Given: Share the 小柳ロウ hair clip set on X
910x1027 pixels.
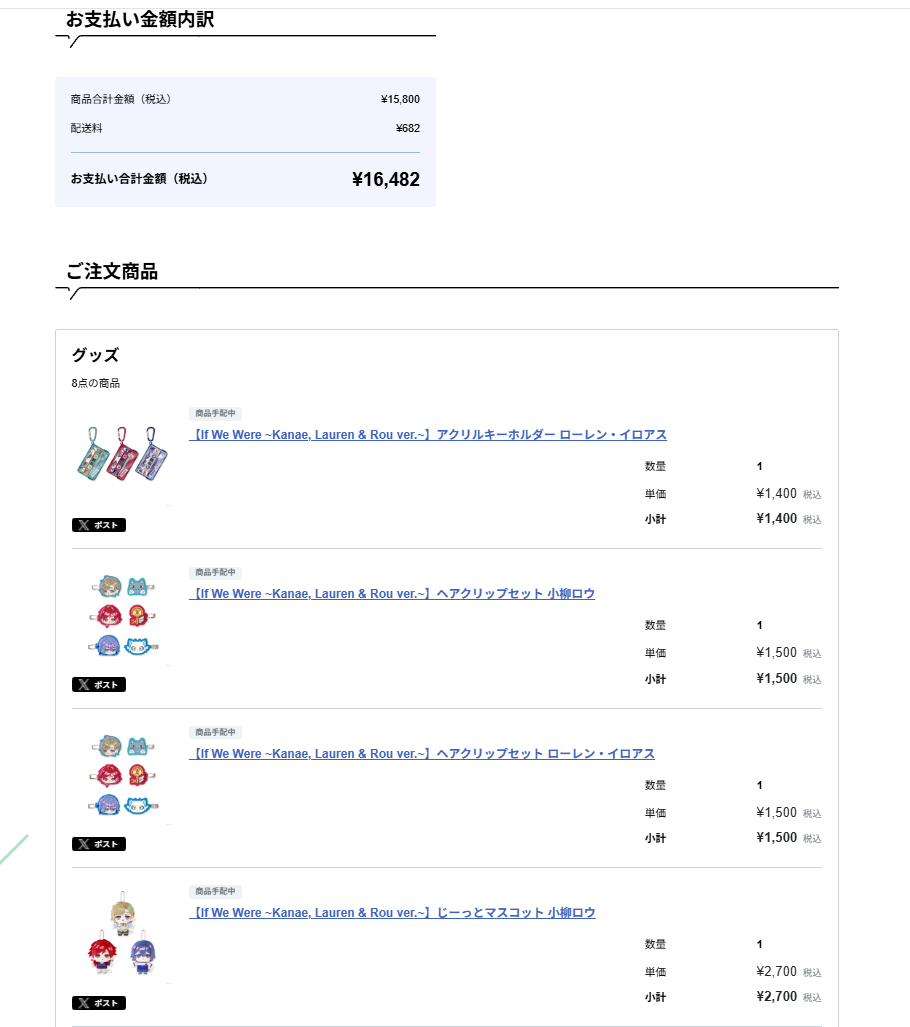Looking at the screenshot, I should pos(98,685).
